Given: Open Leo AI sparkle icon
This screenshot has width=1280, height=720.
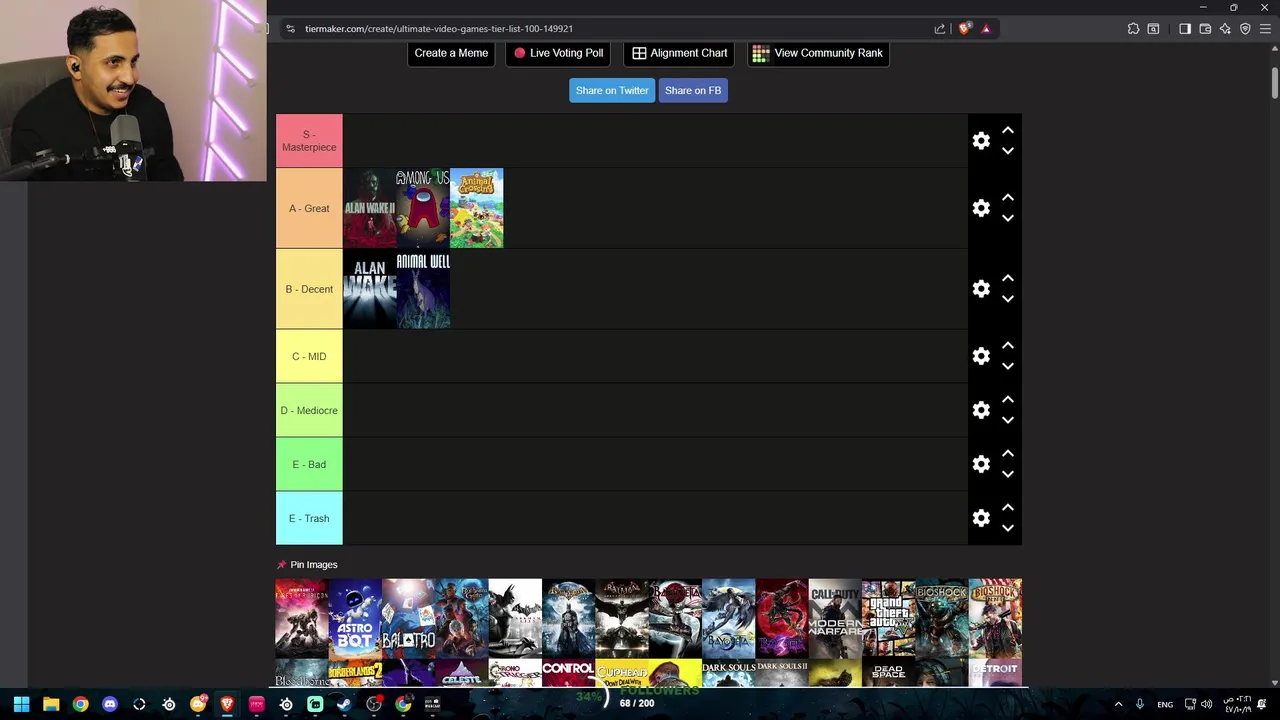Looking at the screenshot, I should [1225, 29].
